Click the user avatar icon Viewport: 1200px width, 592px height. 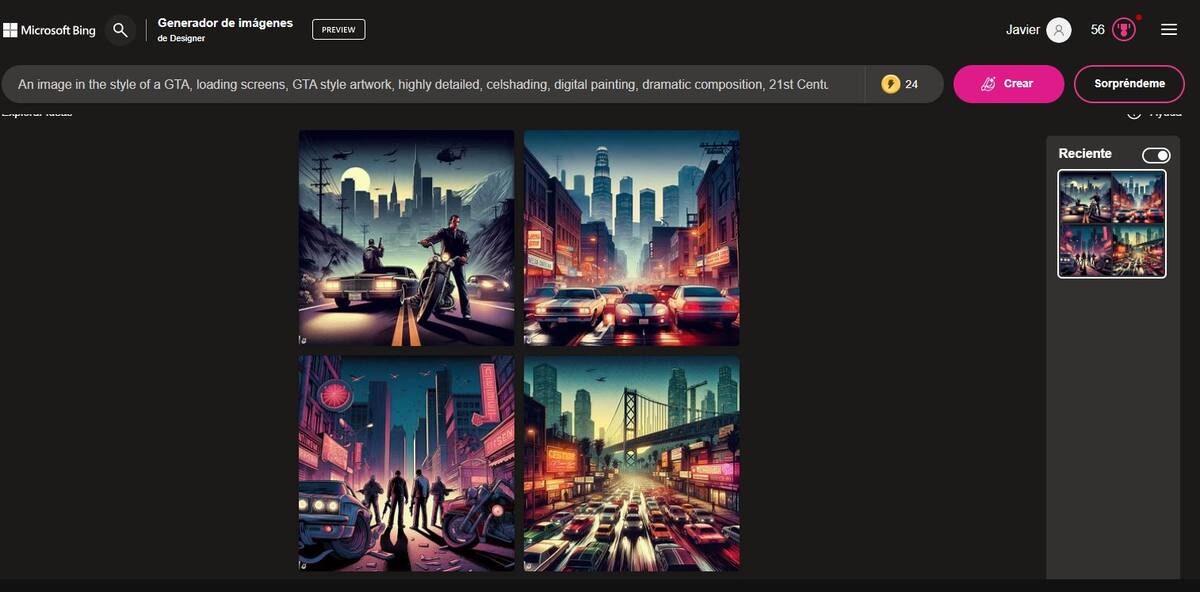[1058, 30]
